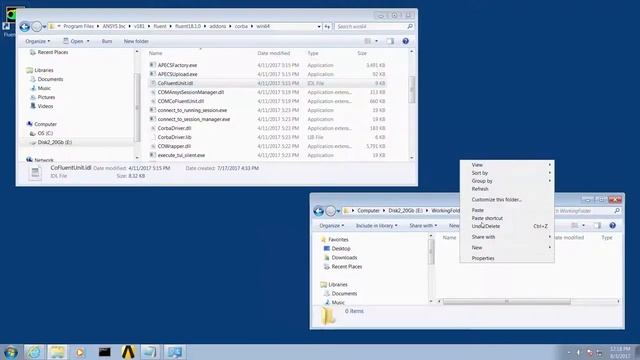Show hidden system tray icons arrow
This screenshot has width=640, height=360.
(569, 353)
